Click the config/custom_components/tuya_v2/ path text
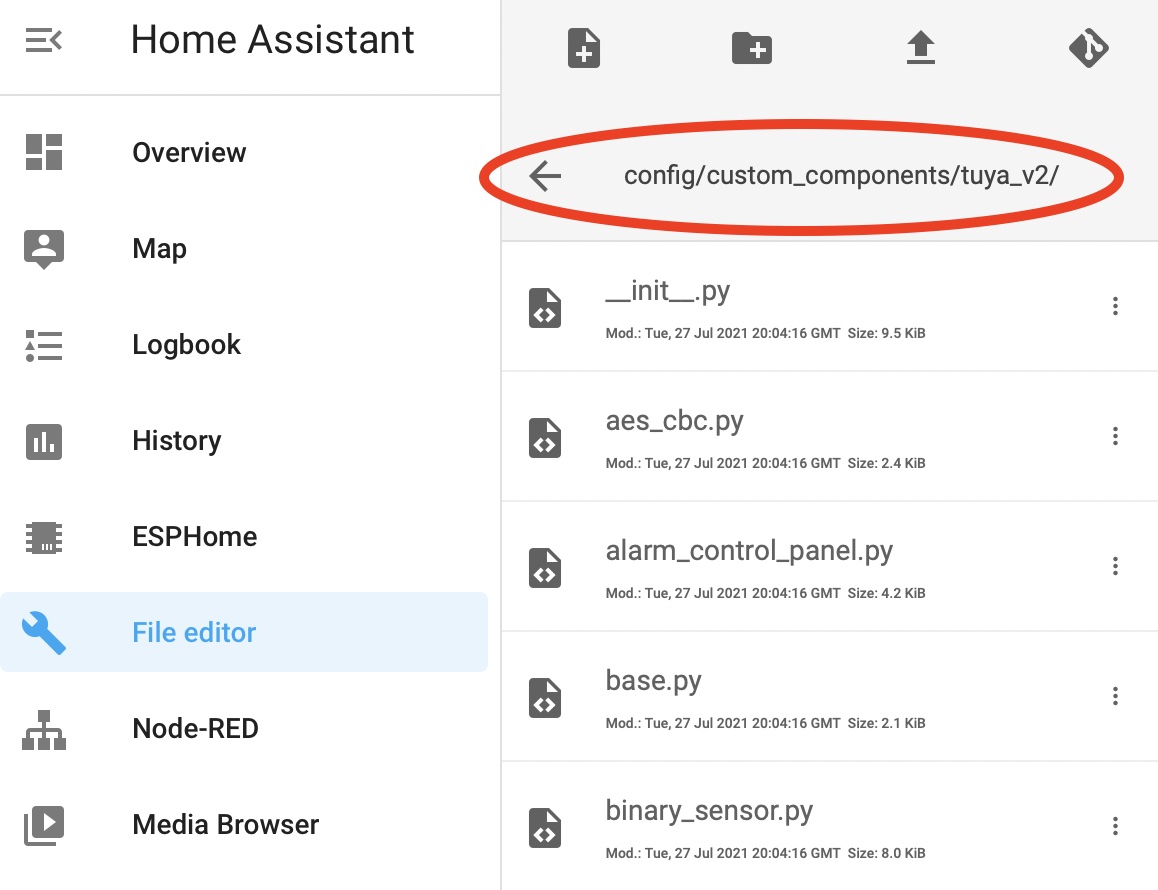 pyautogui.click(x=841, y=176)
